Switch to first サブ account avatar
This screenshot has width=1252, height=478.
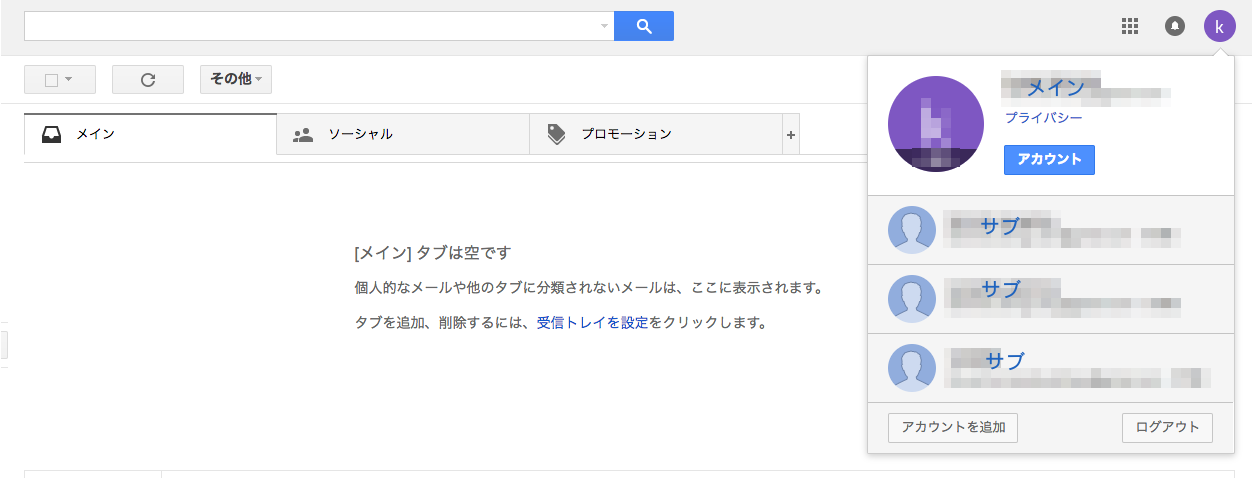pos(912,230)
